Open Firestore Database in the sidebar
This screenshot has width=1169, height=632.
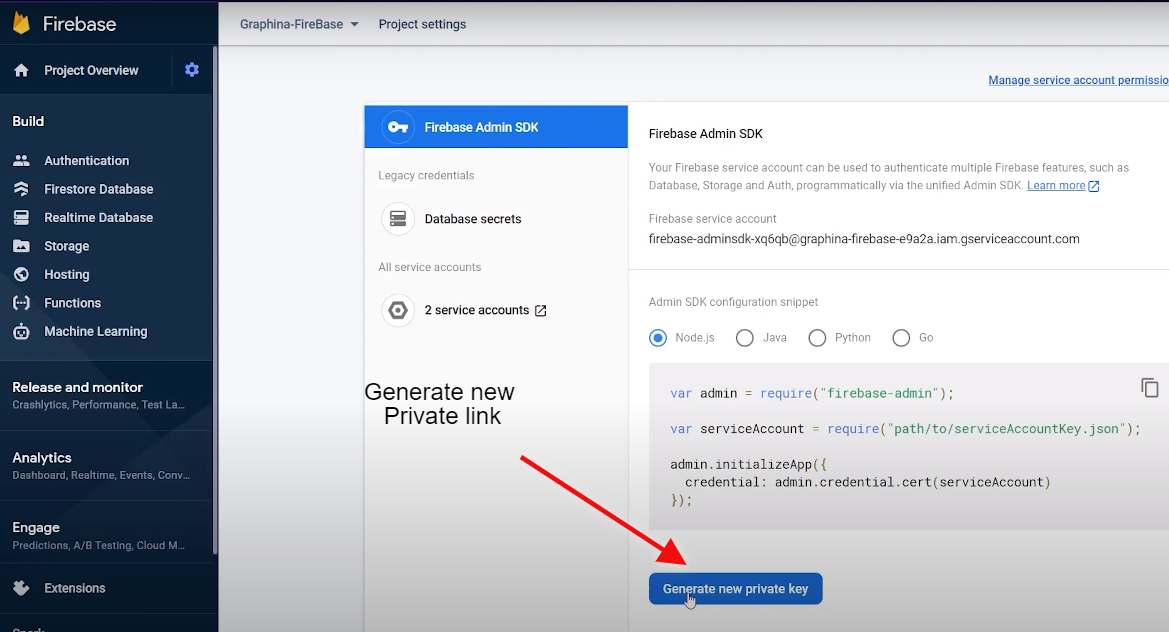[x=98, y=189]
